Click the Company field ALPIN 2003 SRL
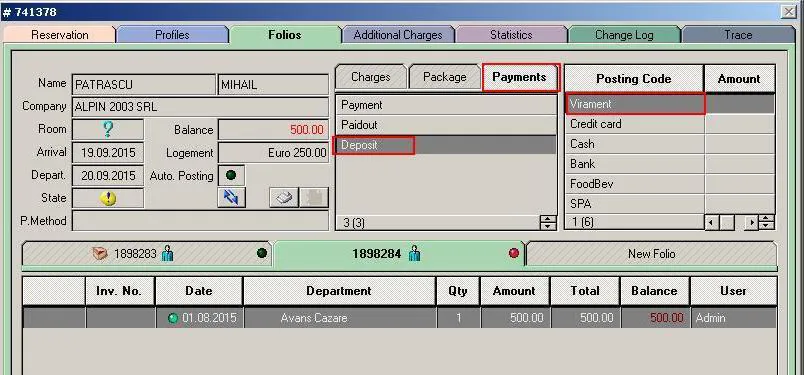 pyautogui.click(x=200, y=107)
